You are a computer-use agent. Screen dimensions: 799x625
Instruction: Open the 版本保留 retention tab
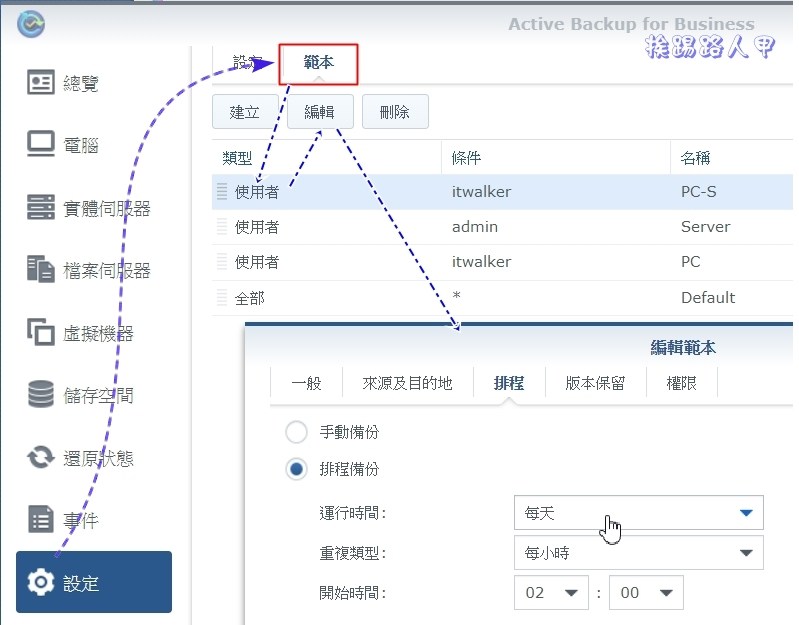tap(595, 383)
